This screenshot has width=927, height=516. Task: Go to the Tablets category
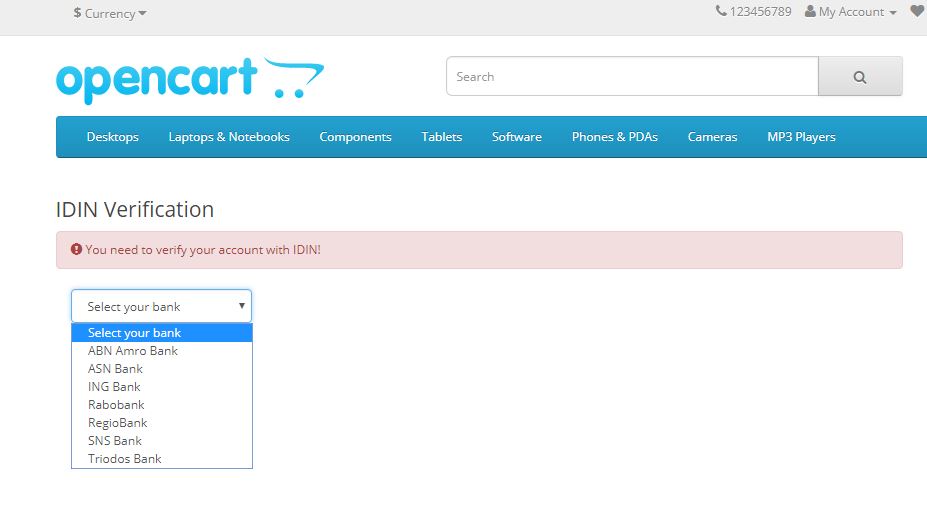point(442,137)
